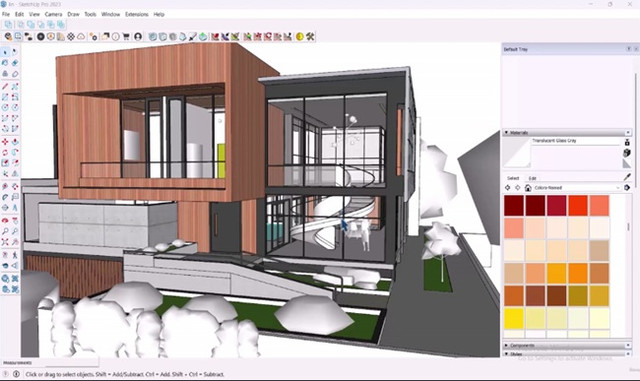Open the Window menu
The image size is (640, 381).
pos(111,14)
